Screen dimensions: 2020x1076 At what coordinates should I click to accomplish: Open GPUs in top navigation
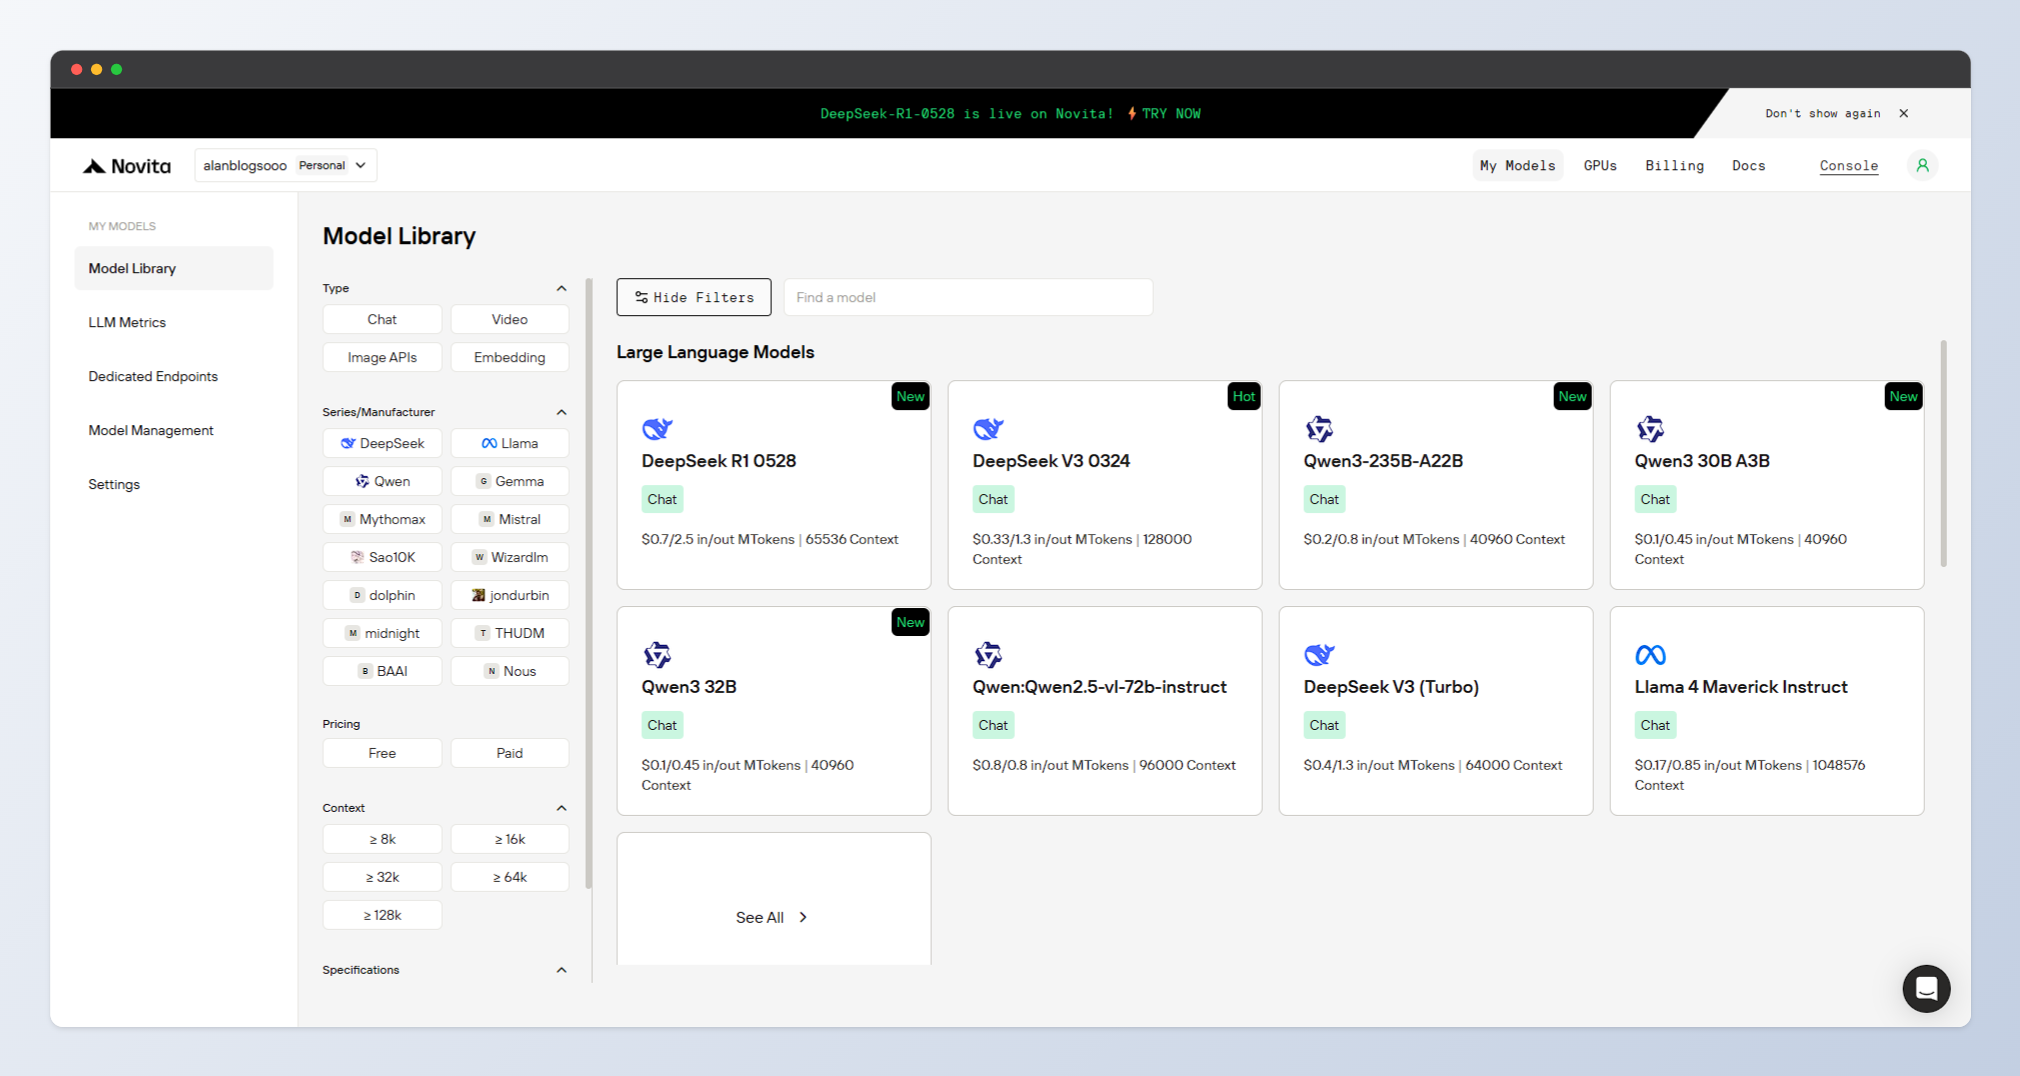click(1600, 166)
